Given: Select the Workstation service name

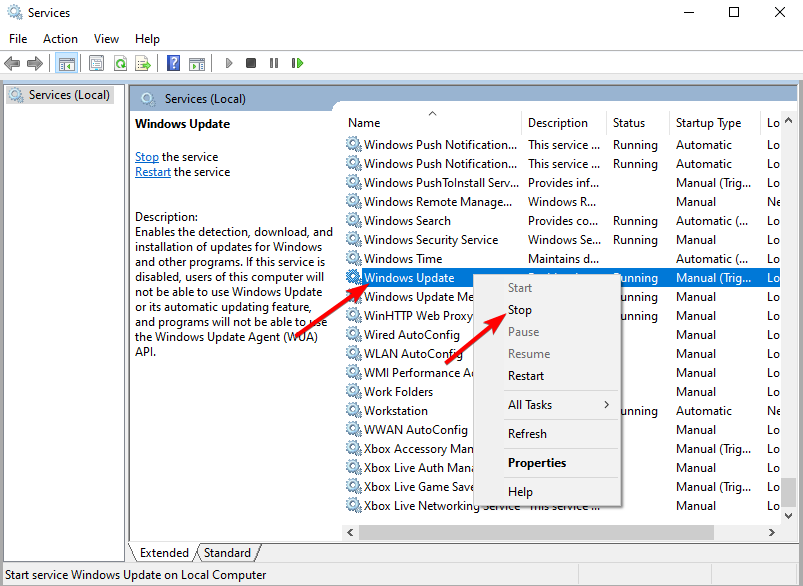Looking at the screenshot, I should pos(396,410).
